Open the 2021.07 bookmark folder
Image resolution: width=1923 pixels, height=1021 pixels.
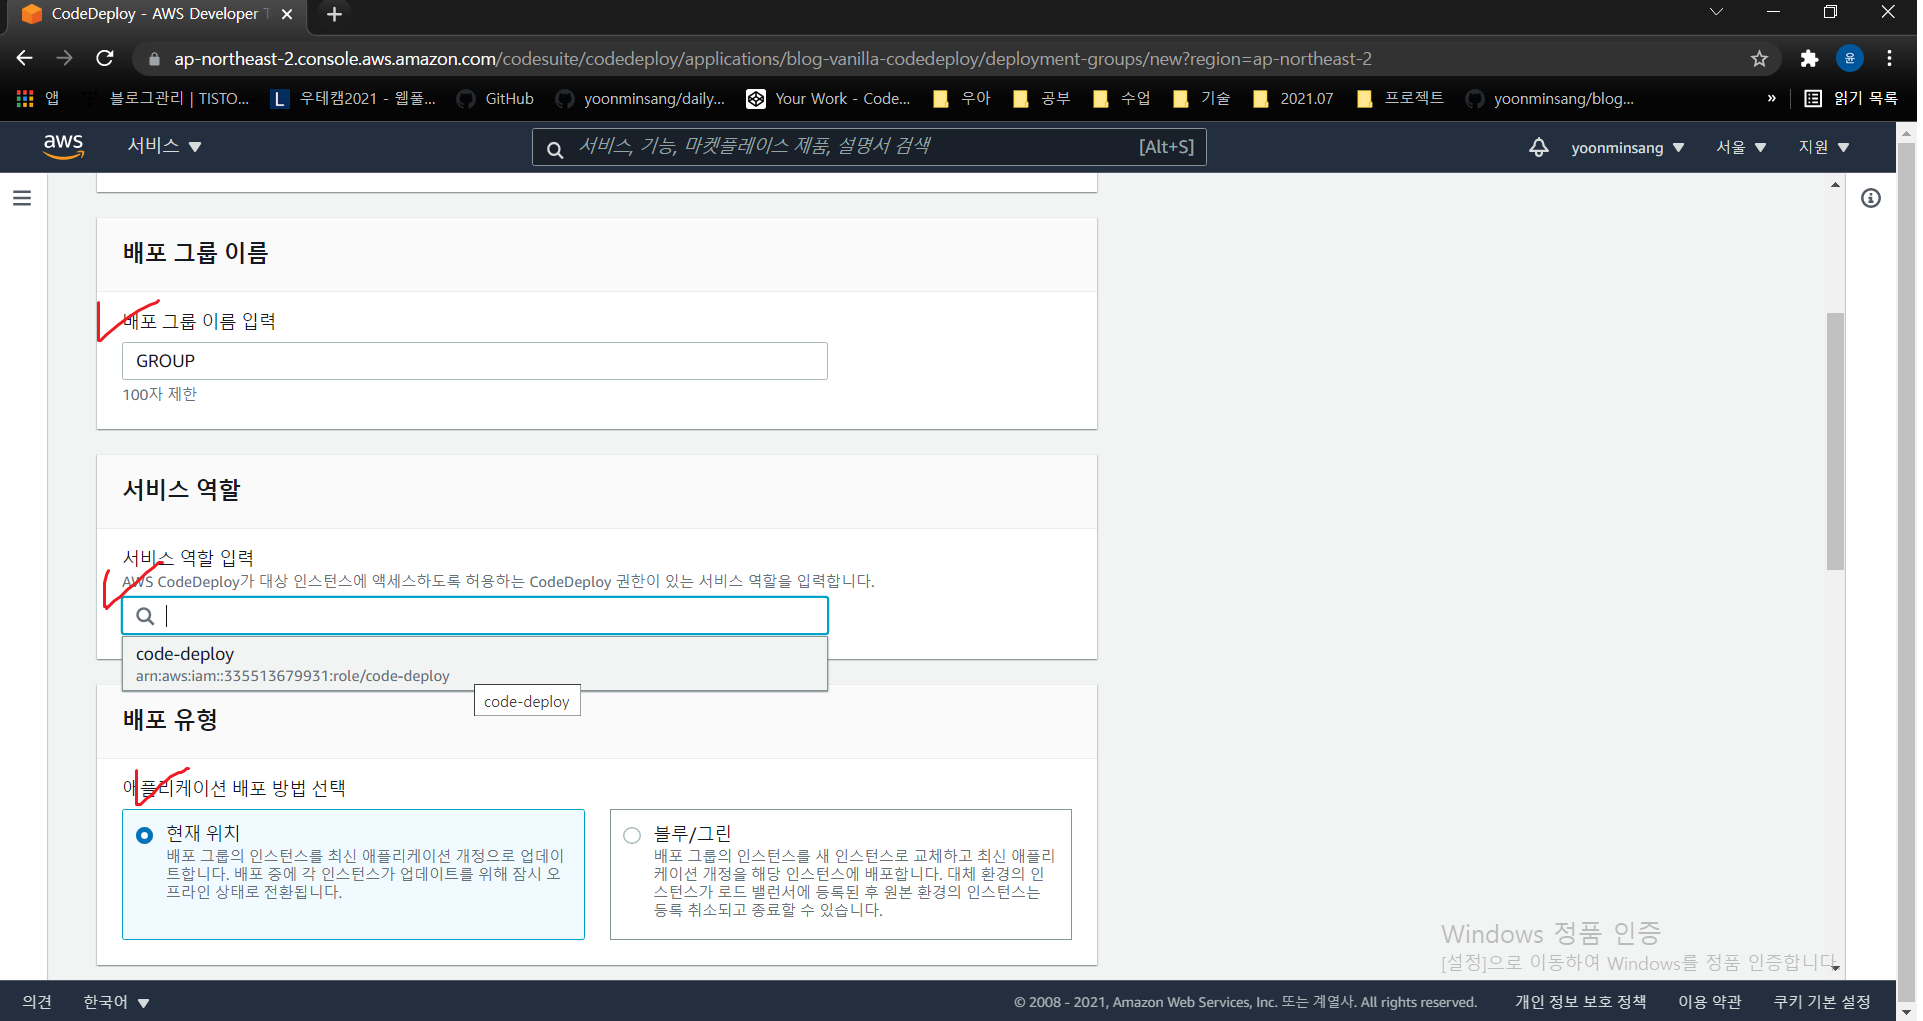(1293, 98)
